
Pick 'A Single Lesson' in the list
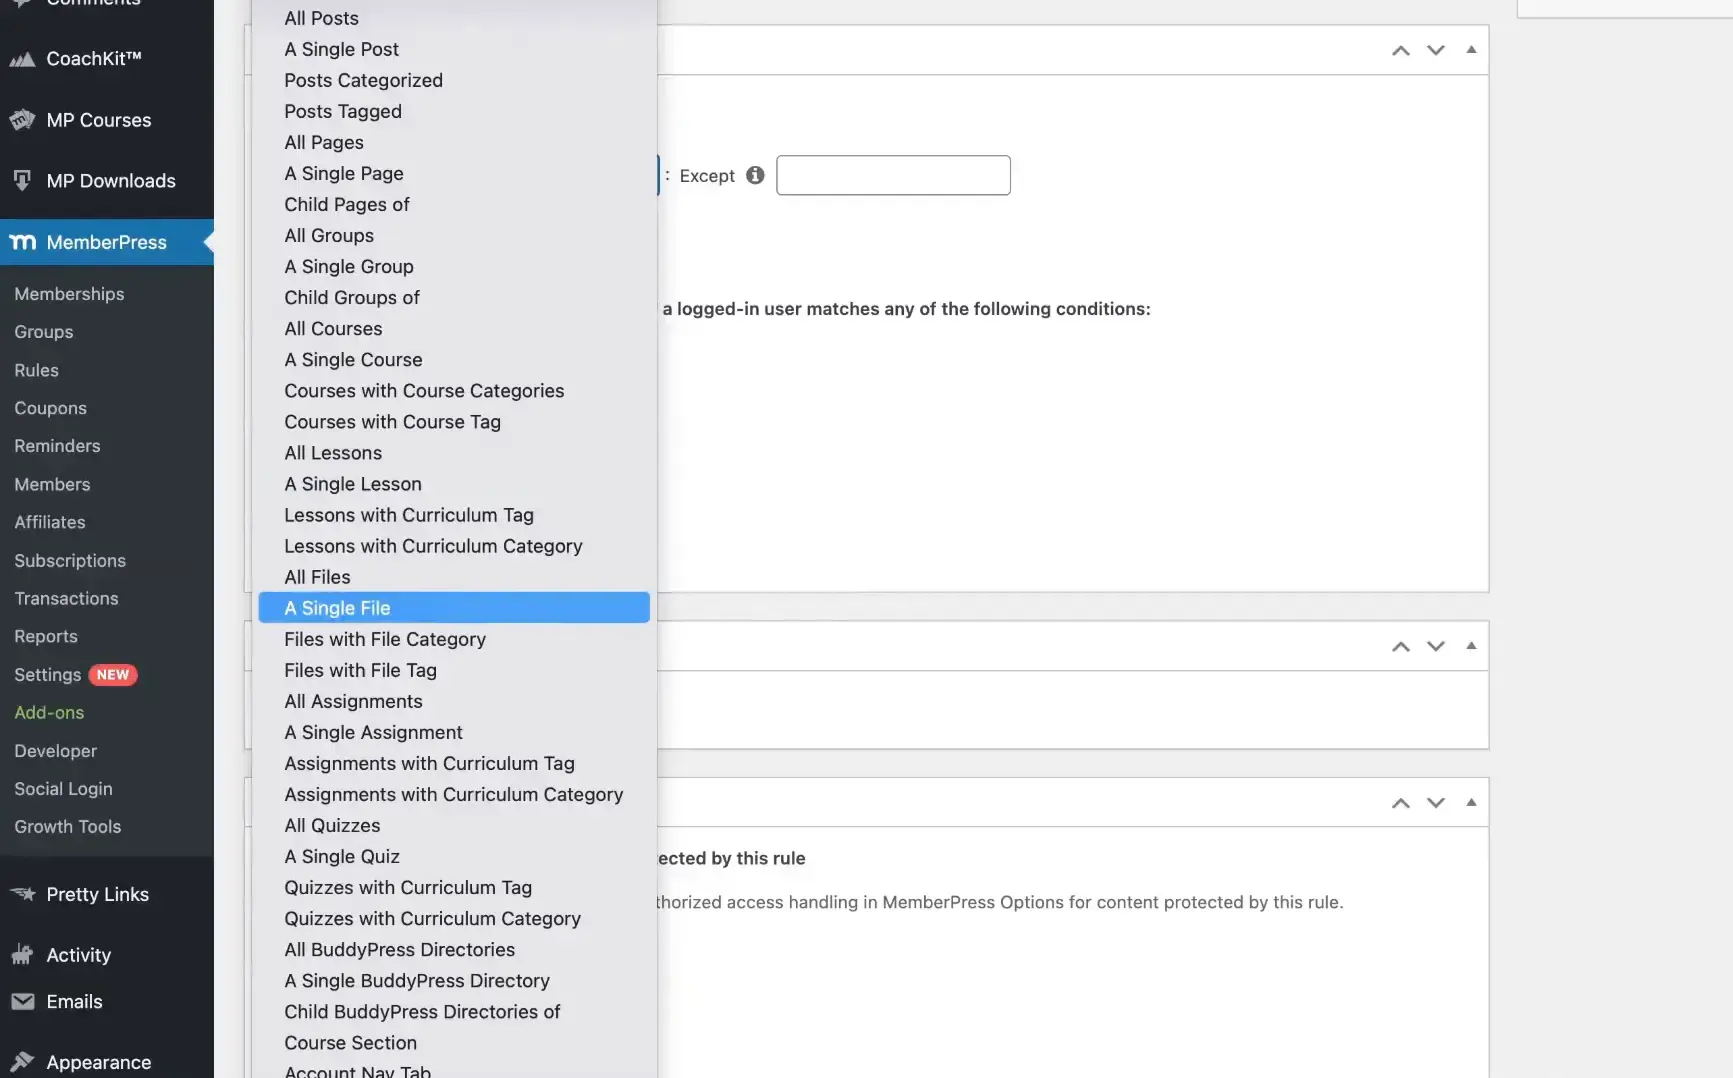[353, 483]
